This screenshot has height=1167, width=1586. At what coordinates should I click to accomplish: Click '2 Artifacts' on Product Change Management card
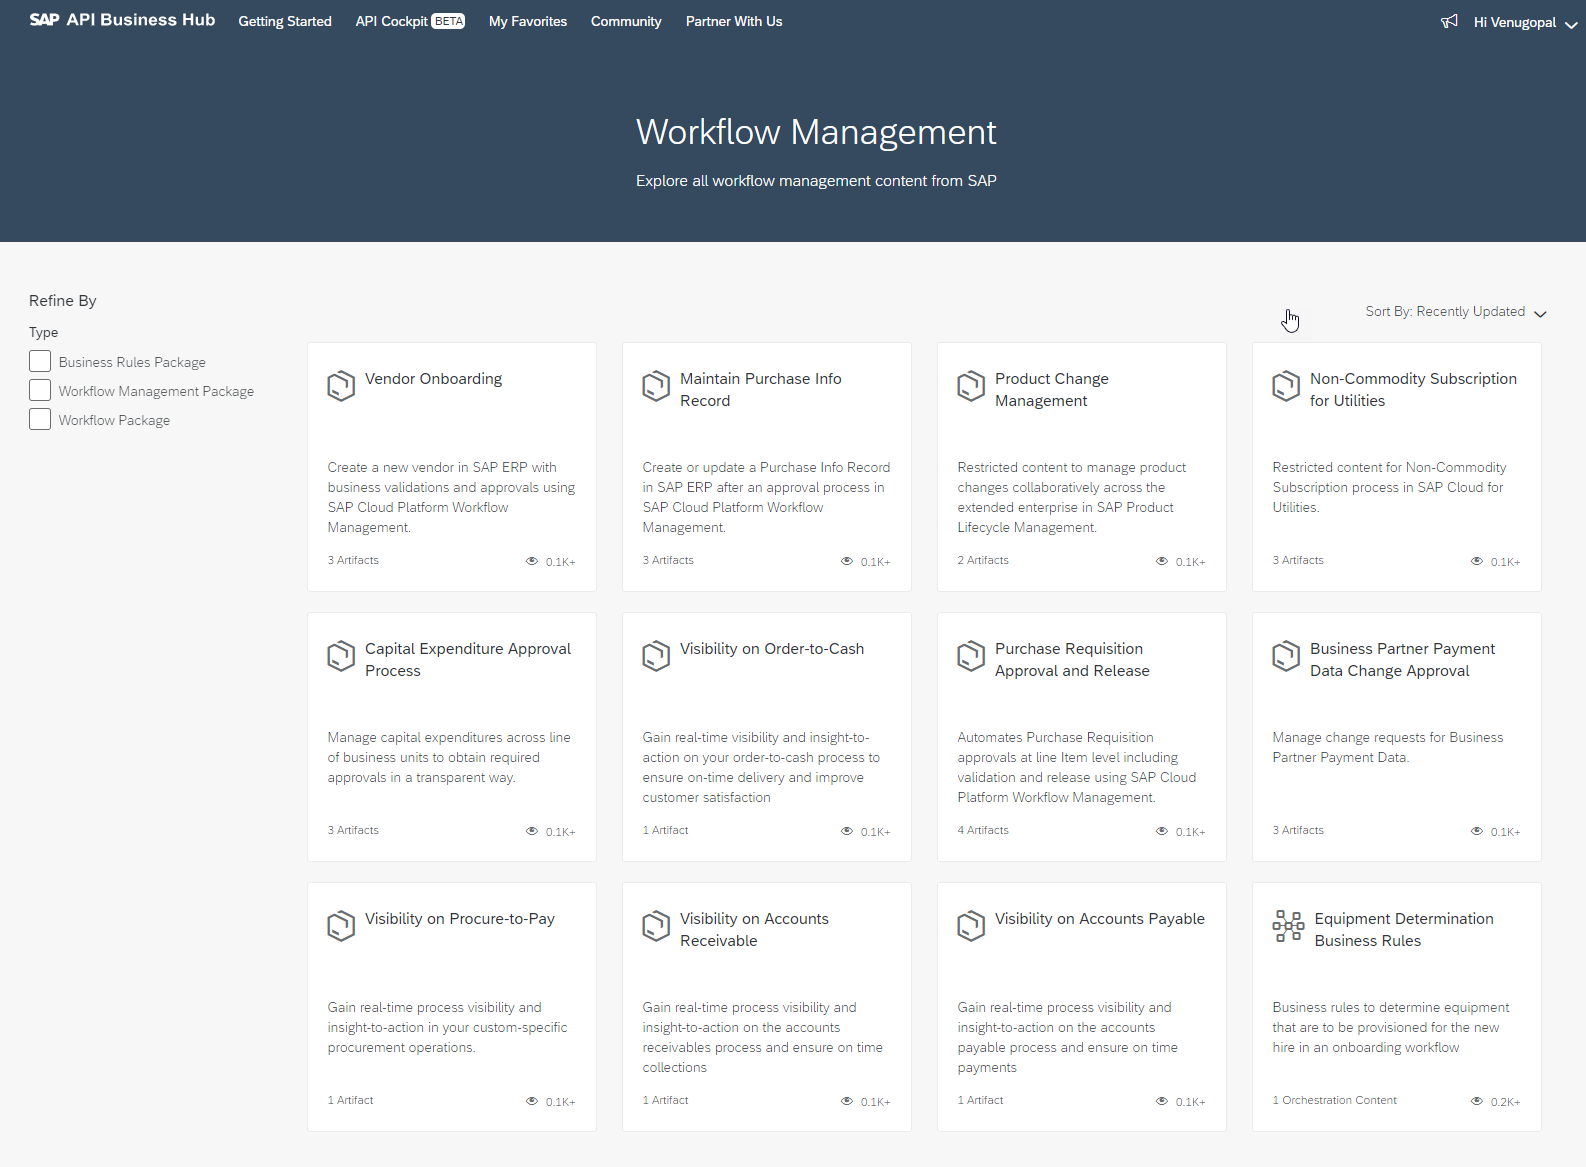coord(983,560)
